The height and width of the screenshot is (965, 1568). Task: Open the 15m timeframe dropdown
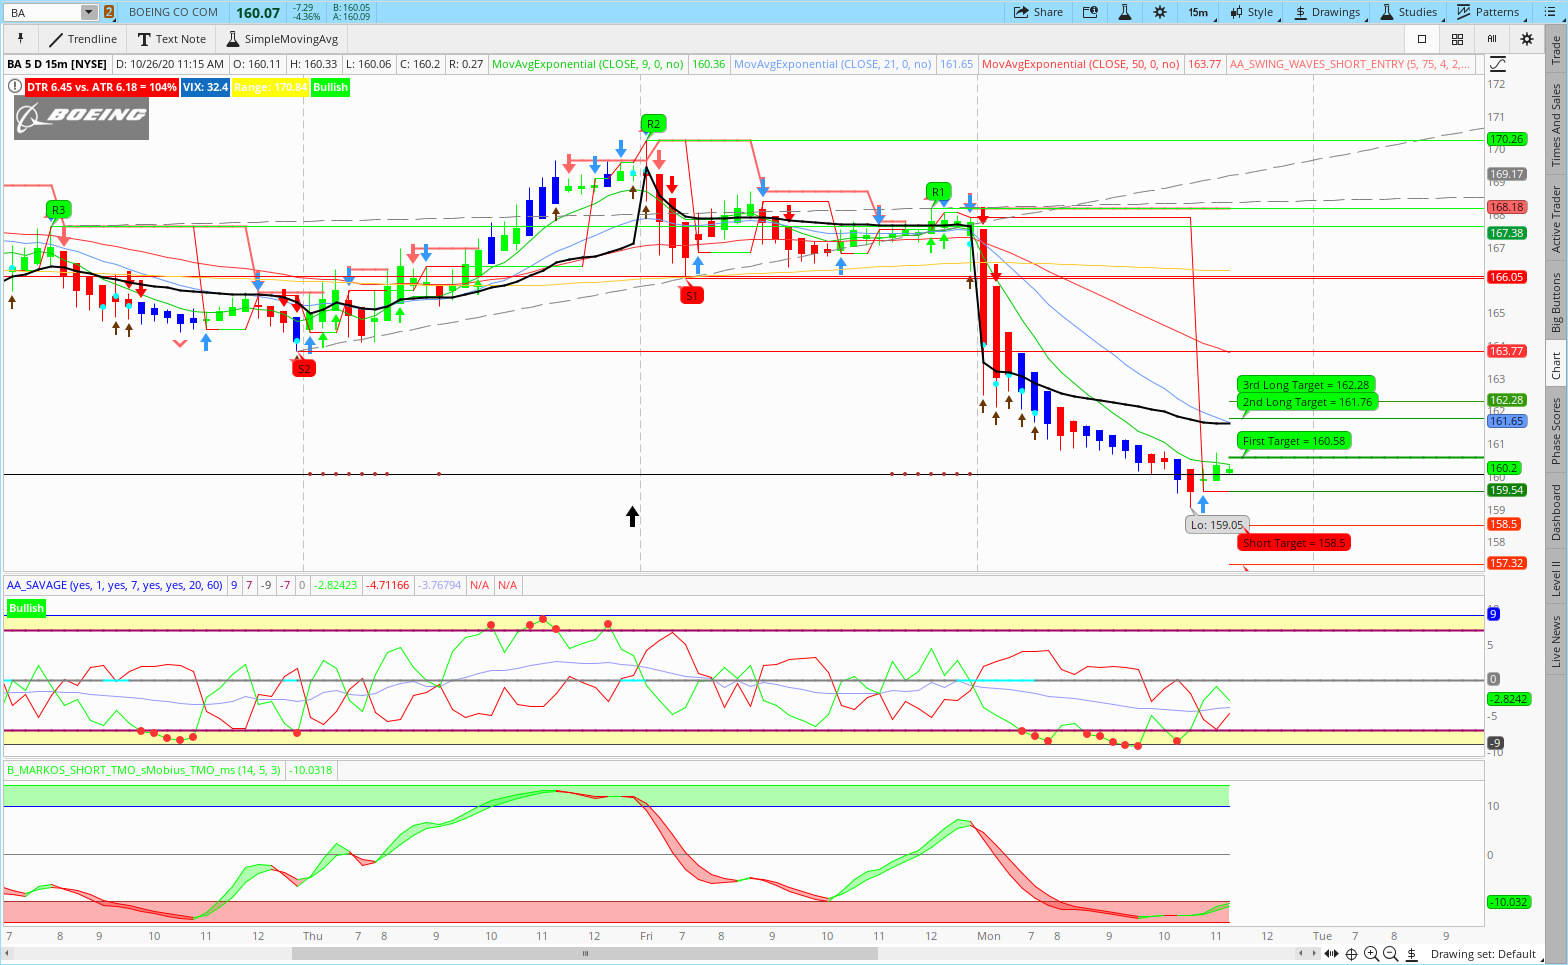pos(1198,12)
